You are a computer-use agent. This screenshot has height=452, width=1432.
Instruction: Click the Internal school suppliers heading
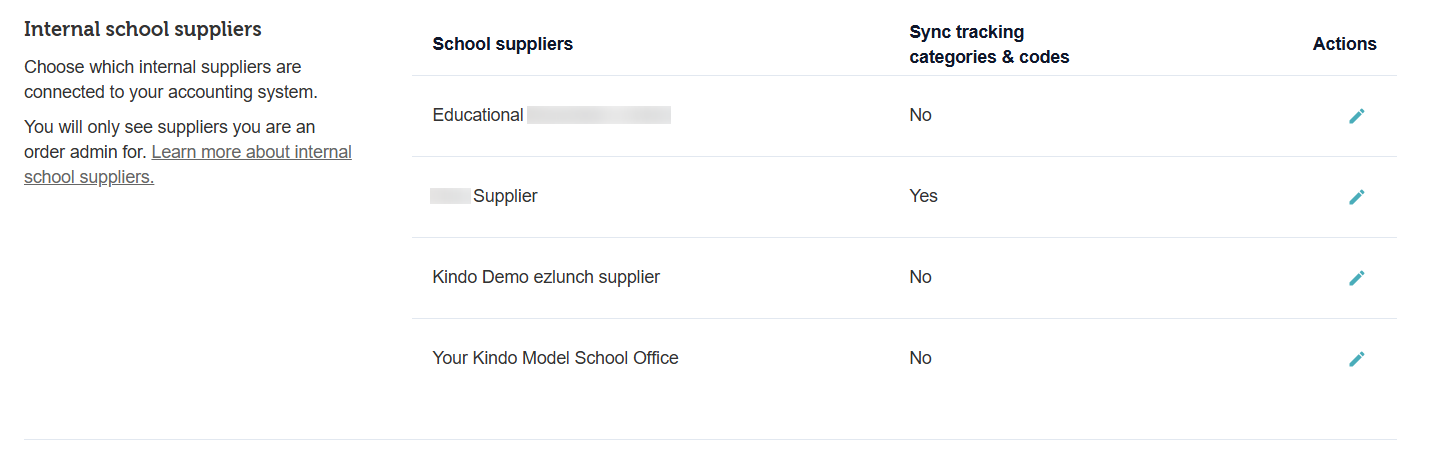coord(143,29)
